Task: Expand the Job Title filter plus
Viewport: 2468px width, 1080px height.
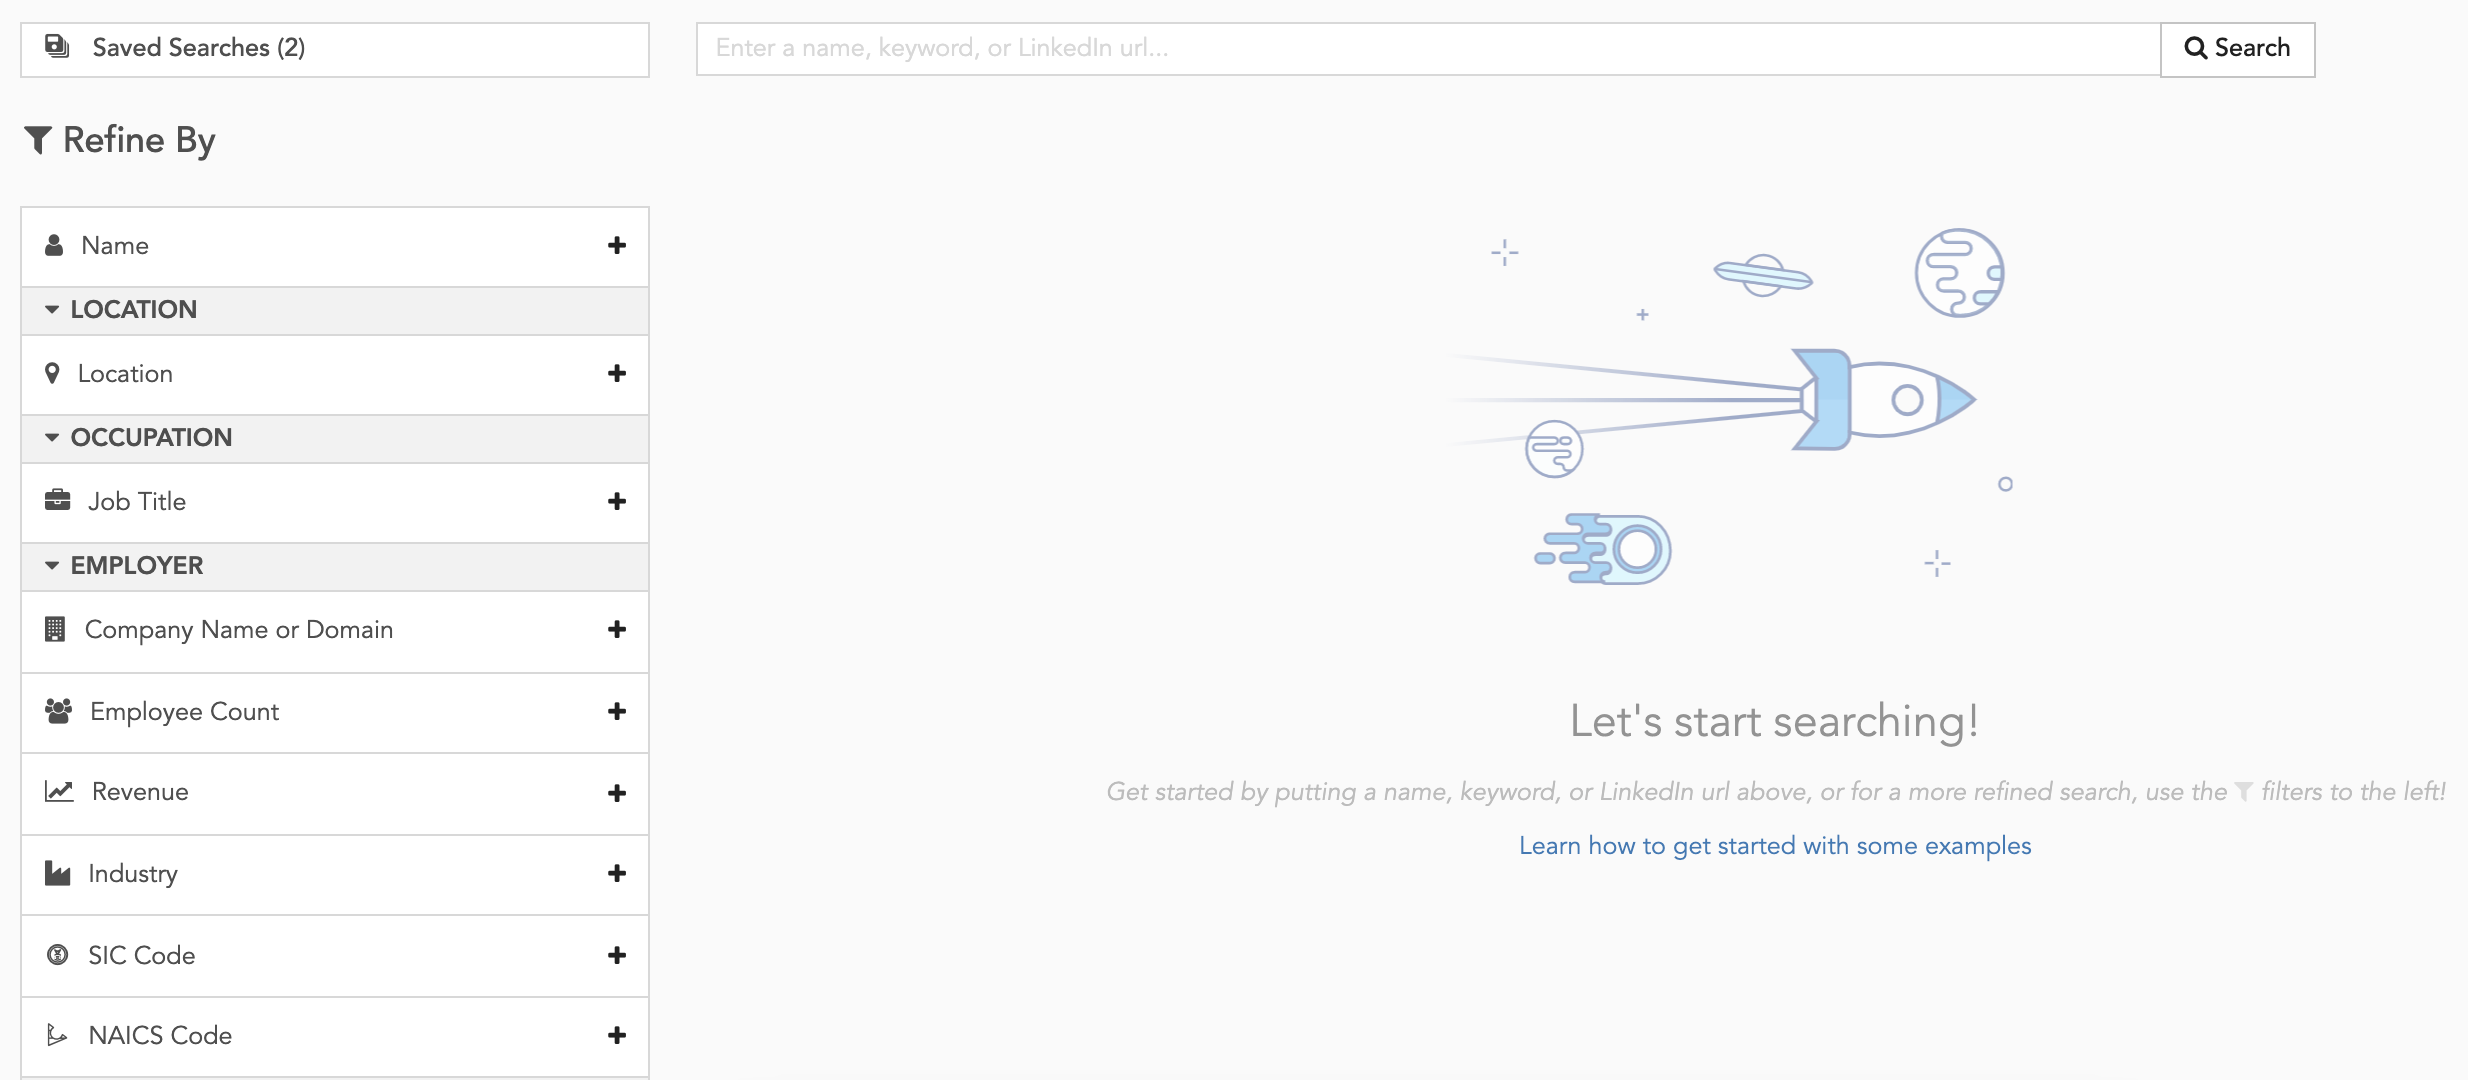Action: coord(617,501)
